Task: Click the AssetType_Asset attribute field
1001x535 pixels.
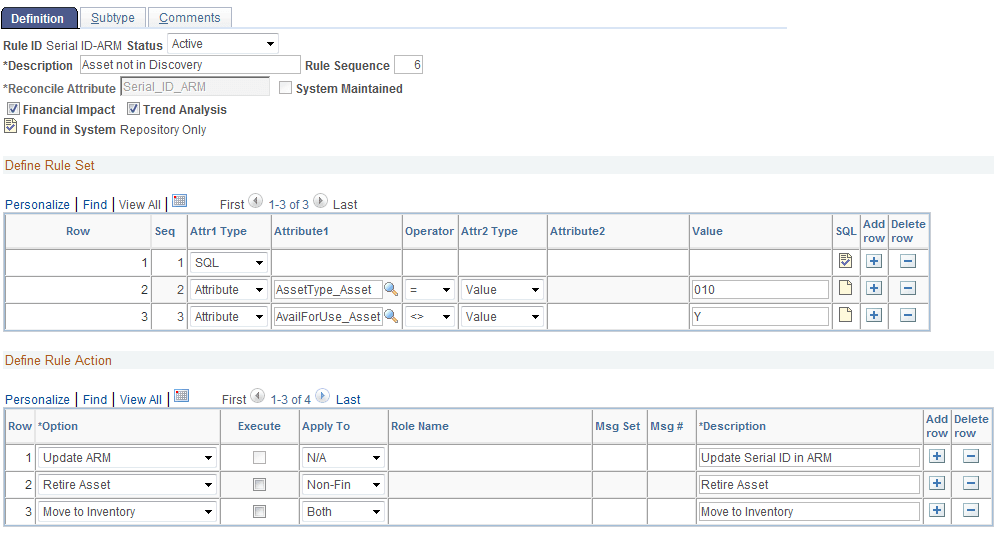Action: 328,290
